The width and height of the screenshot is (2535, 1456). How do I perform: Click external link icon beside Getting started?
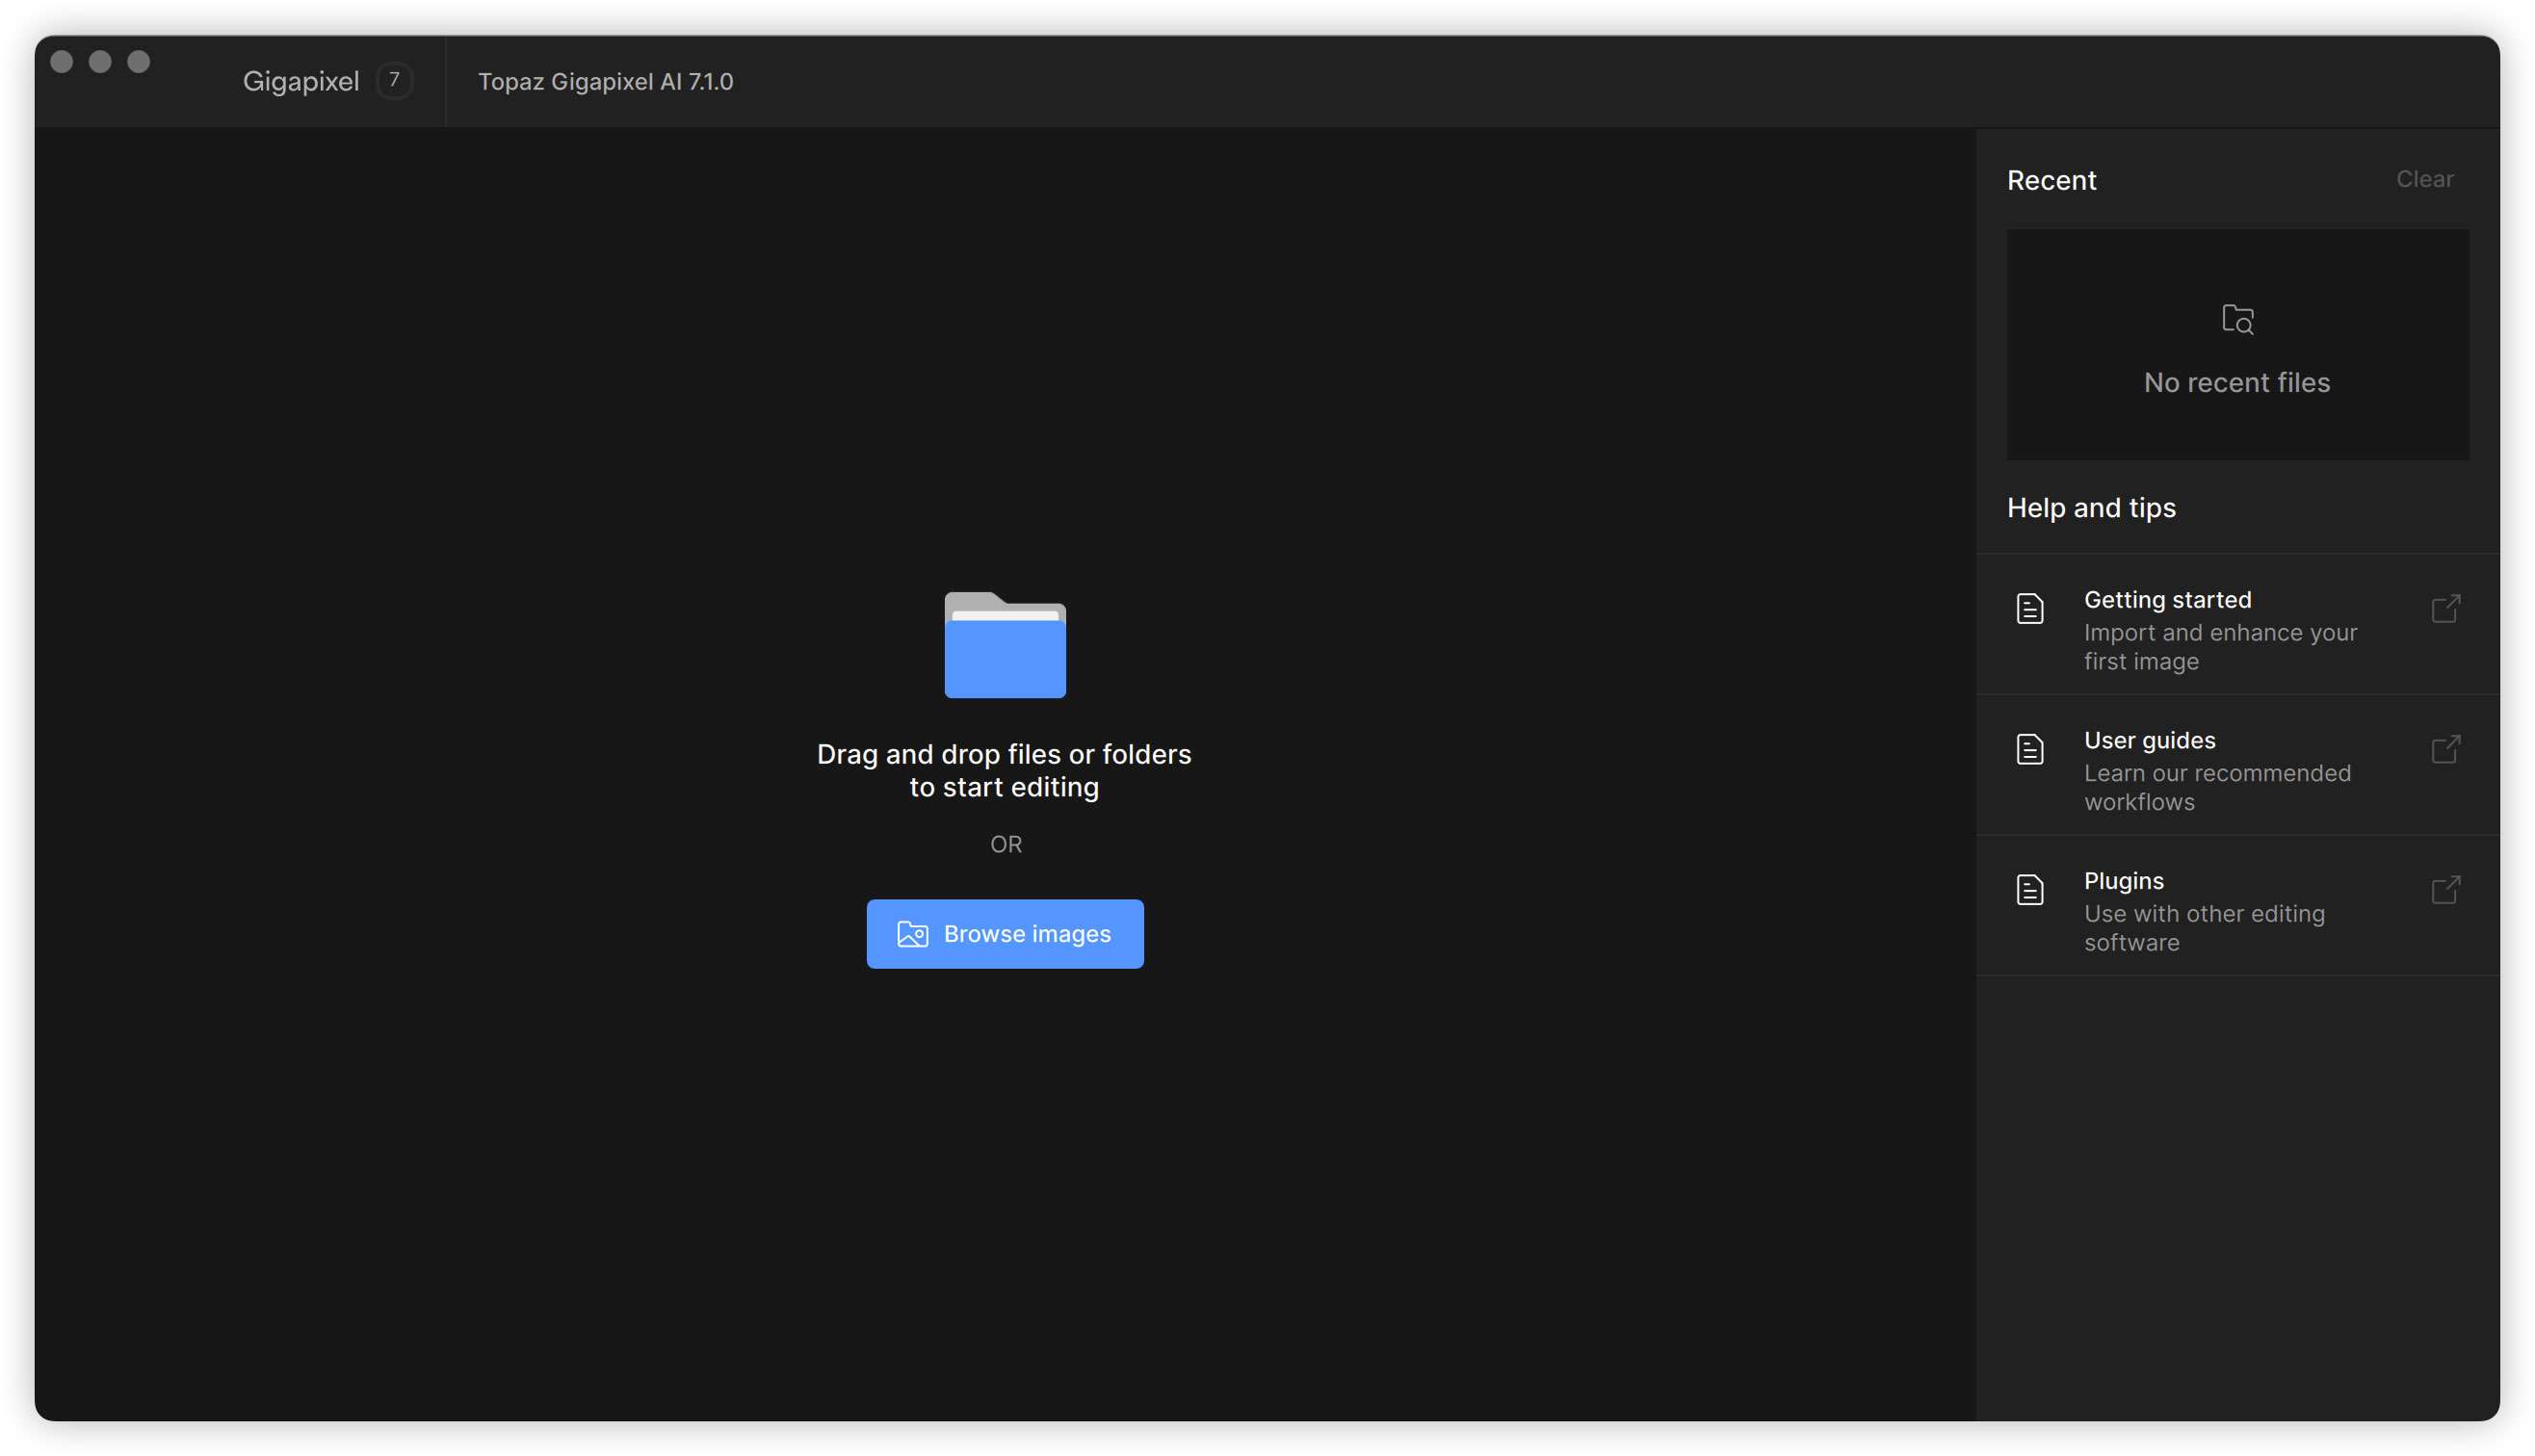pyautogui.click(x=2445, y=608)
